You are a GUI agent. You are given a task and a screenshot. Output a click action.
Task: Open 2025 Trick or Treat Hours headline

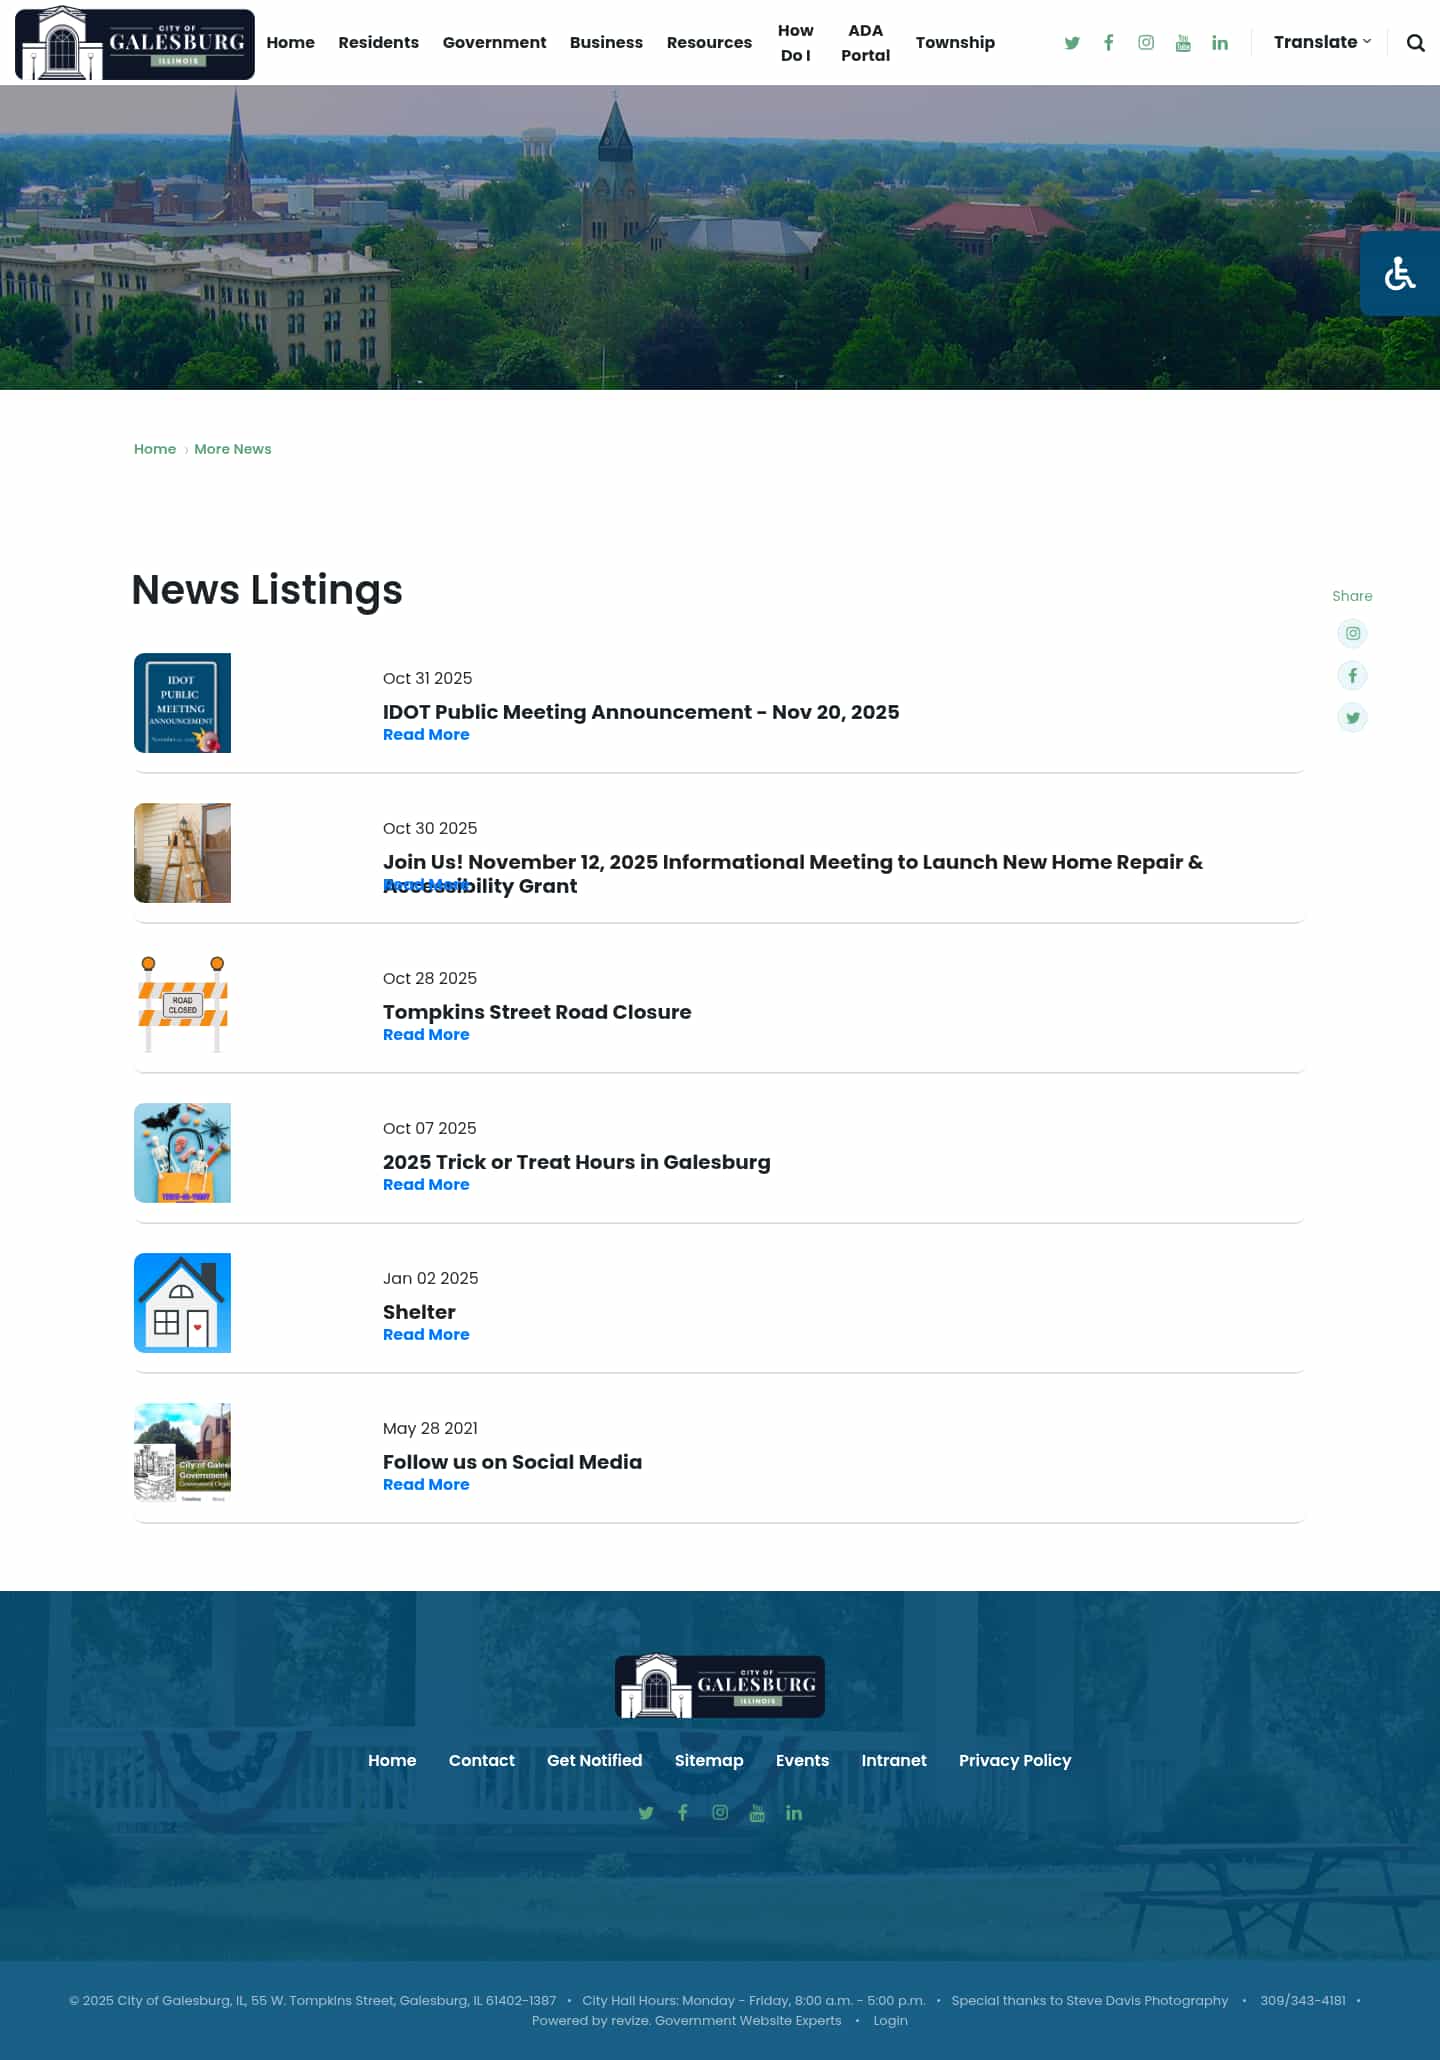point(577,1162)
